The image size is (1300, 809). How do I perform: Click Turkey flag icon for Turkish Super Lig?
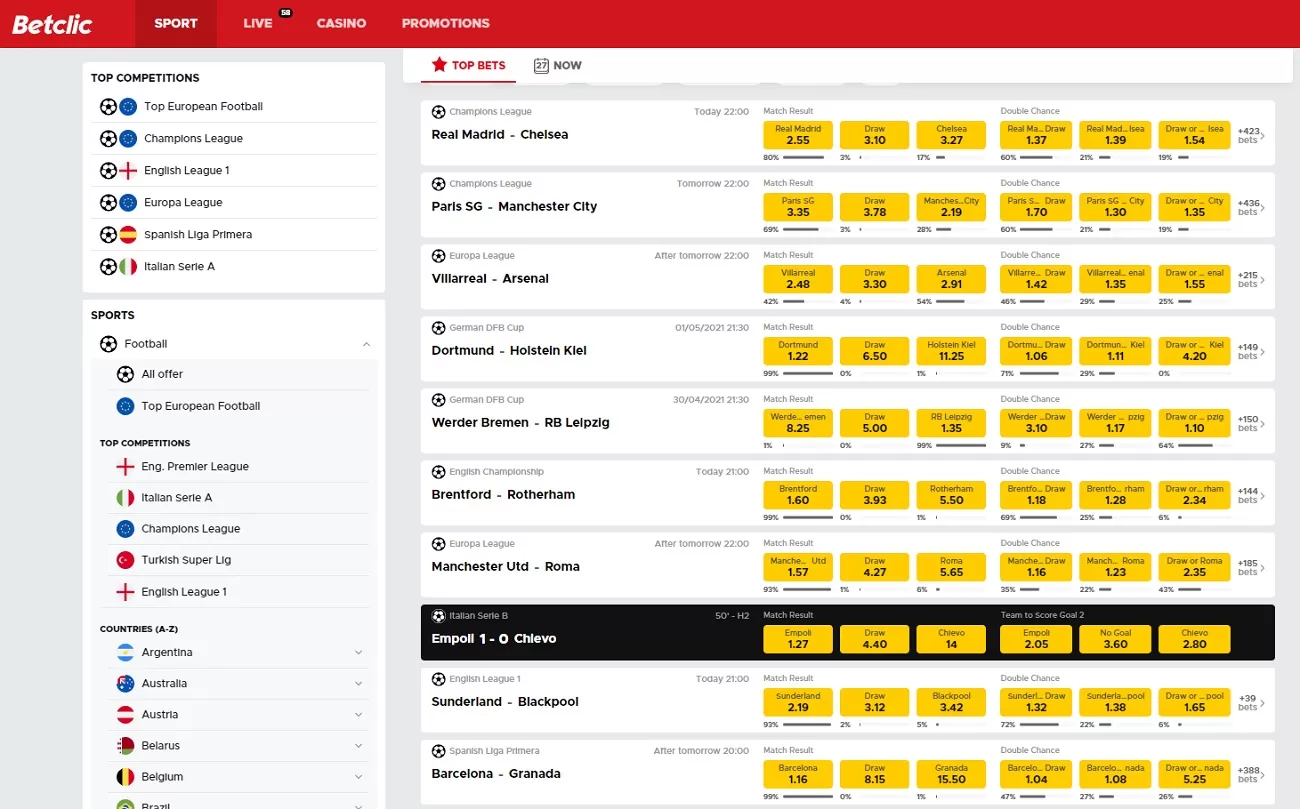pos(125,560)
